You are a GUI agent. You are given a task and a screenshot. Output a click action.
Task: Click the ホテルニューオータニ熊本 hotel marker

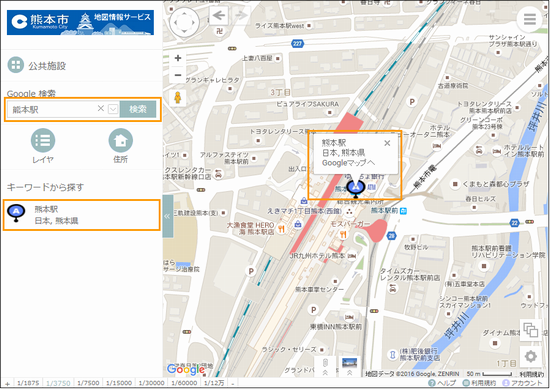(x=437, y=146)
